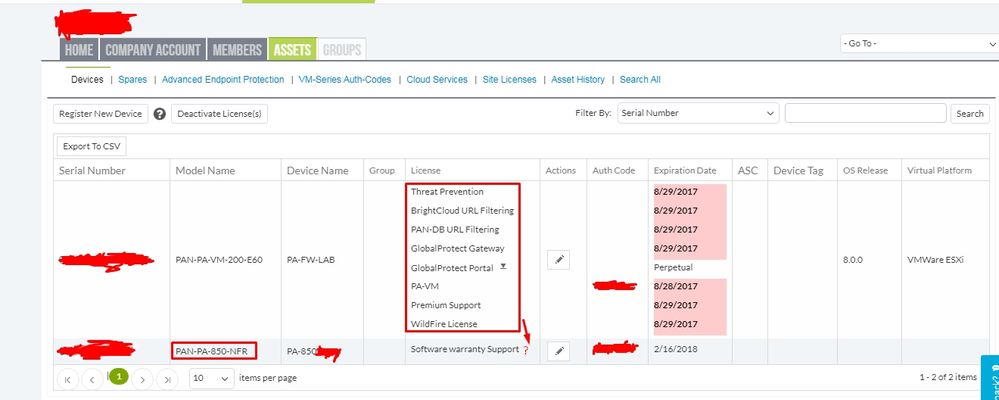Image resolution: width=999 pixels, height=400 pixels.
Task: Open VM-Series Auth-Codes link
Action: pyautogui.click(x=345, y=80)
